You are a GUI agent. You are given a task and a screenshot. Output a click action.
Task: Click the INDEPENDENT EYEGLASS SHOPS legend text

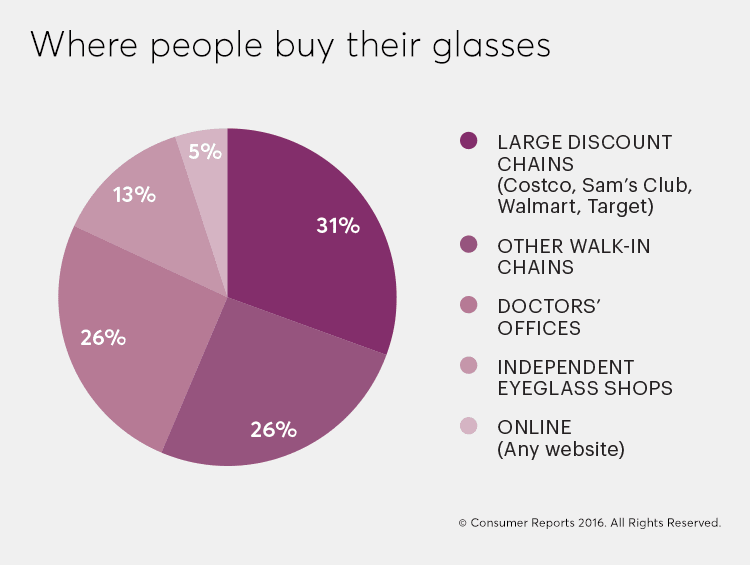click(585, 378)
